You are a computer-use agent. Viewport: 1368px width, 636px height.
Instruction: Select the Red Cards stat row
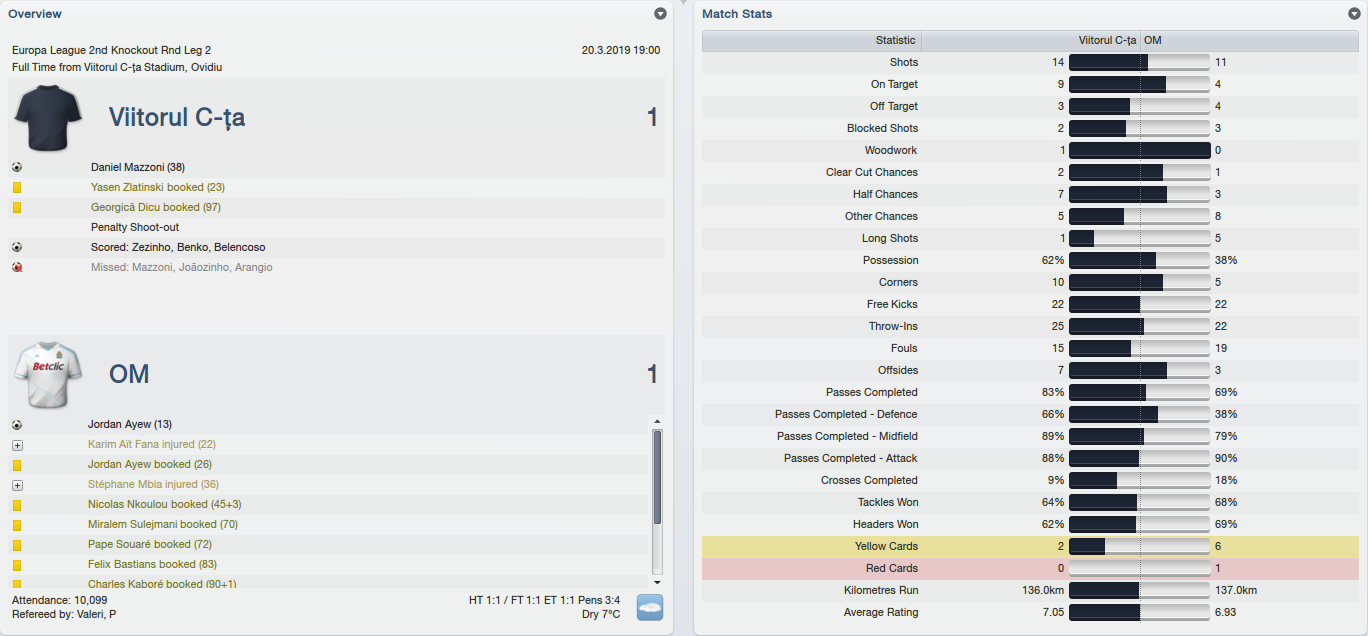(1030, 568)
